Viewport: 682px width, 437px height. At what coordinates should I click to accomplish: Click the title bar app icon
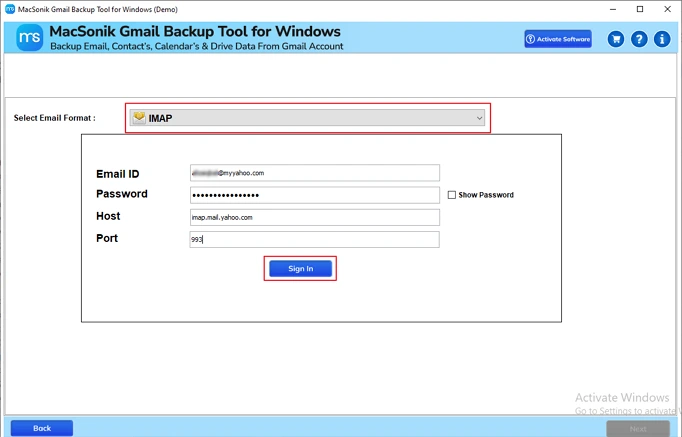point(10,9)
